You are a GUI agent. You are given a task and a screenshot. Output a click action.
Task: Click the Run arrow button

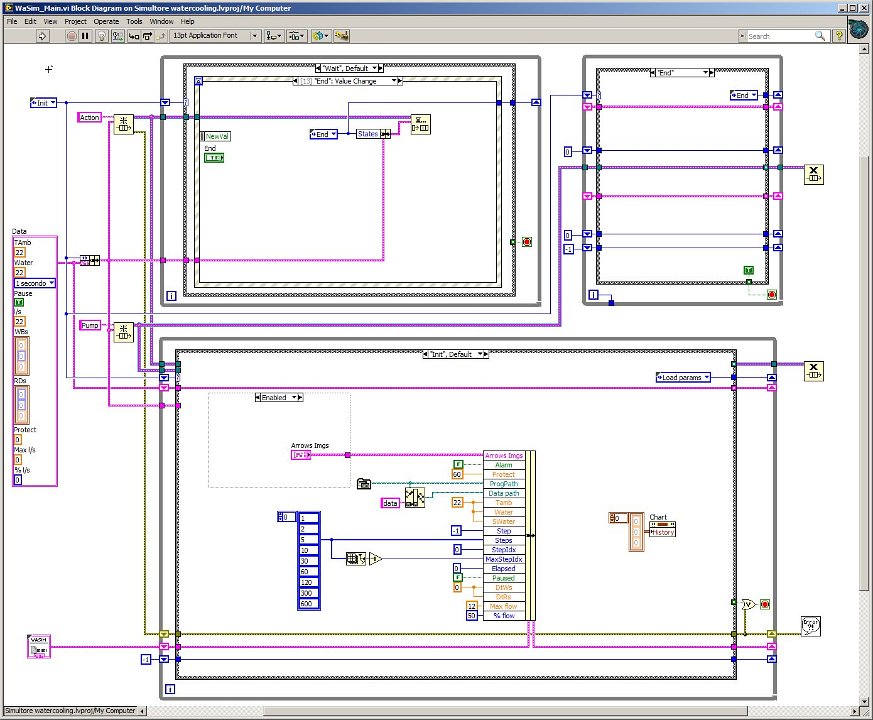[43, 36]
